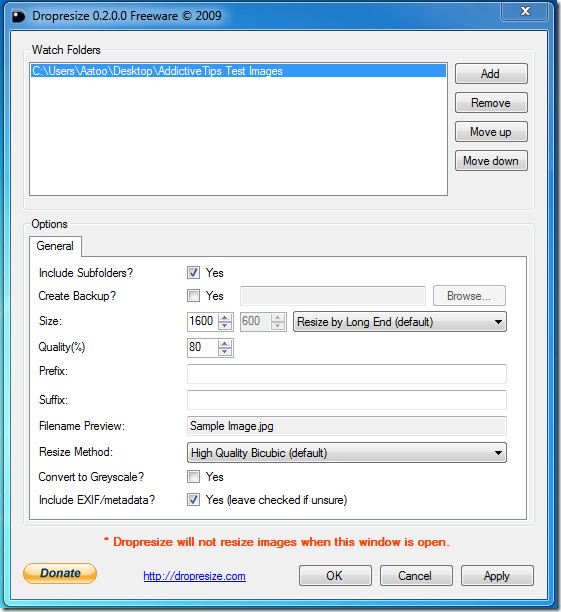Click the Cancel button
Viewport: 561px width, 612px height.
tap(416, 576)
